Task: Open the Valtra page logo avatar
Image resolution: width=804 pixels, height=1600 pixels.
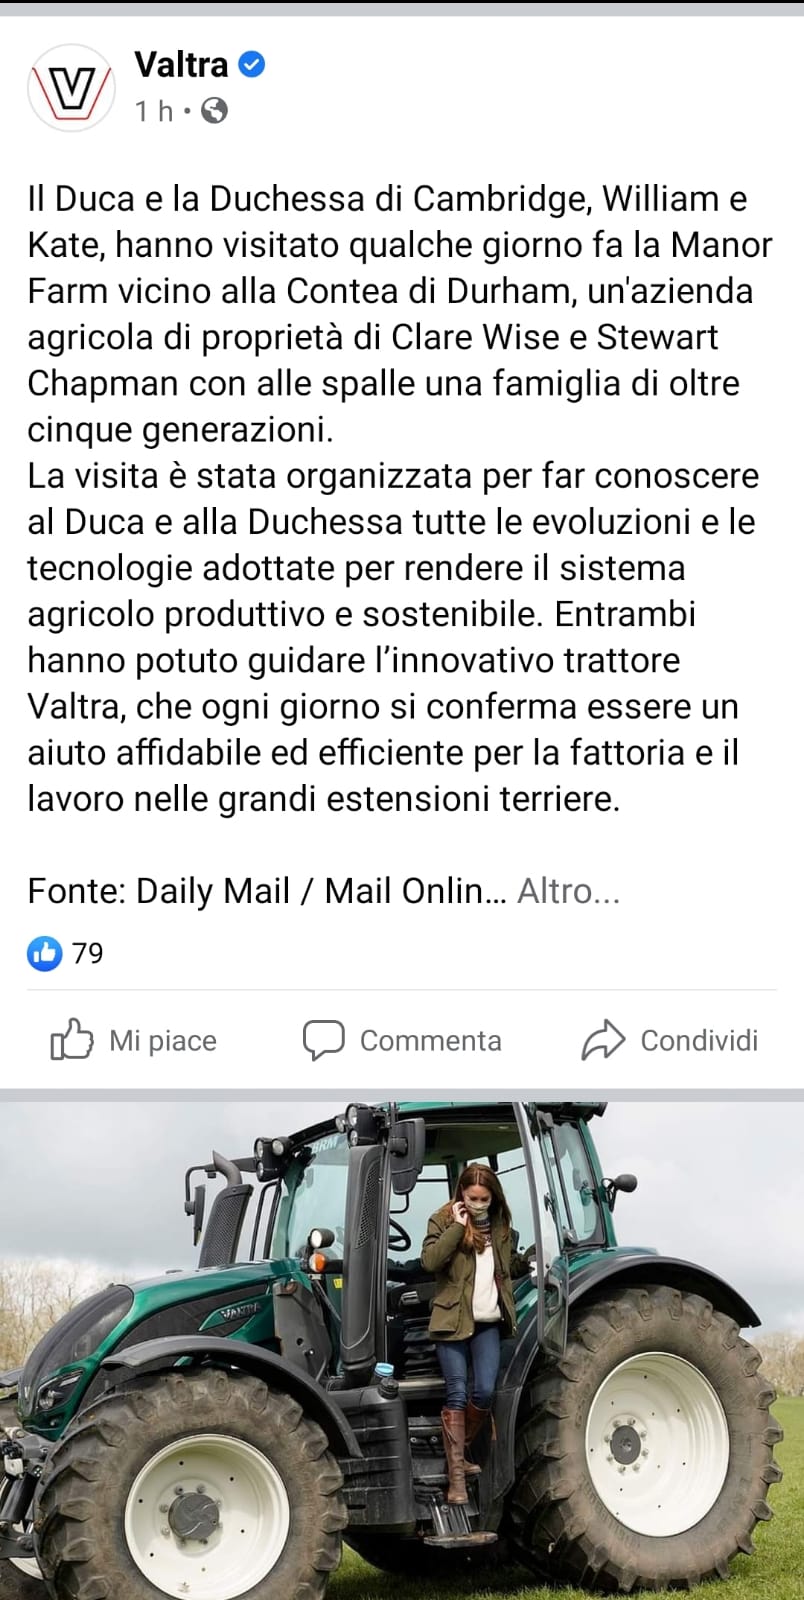Action: 71,88
